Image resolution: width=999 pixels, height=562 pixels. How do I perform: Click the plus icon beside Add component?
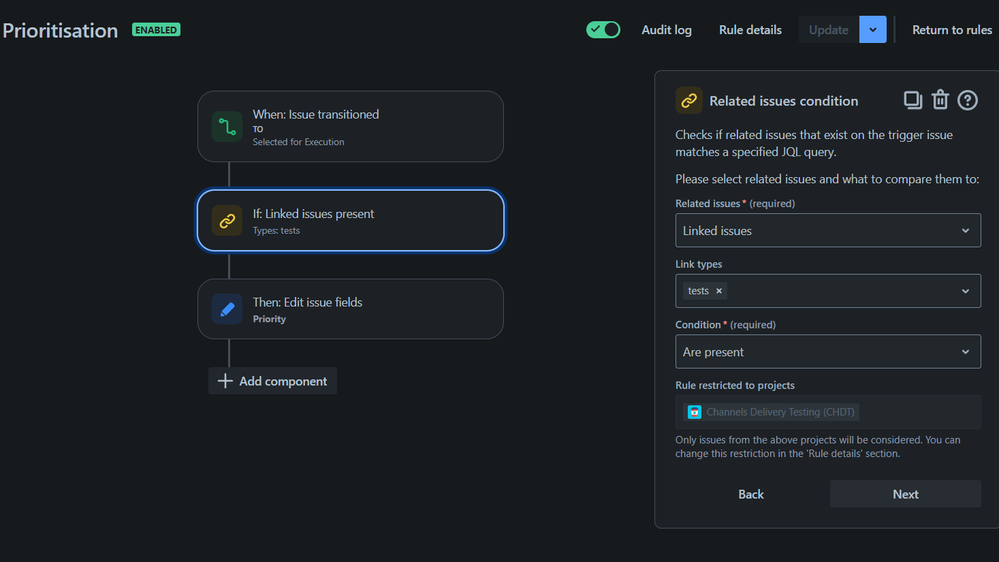tap(225, 381)
